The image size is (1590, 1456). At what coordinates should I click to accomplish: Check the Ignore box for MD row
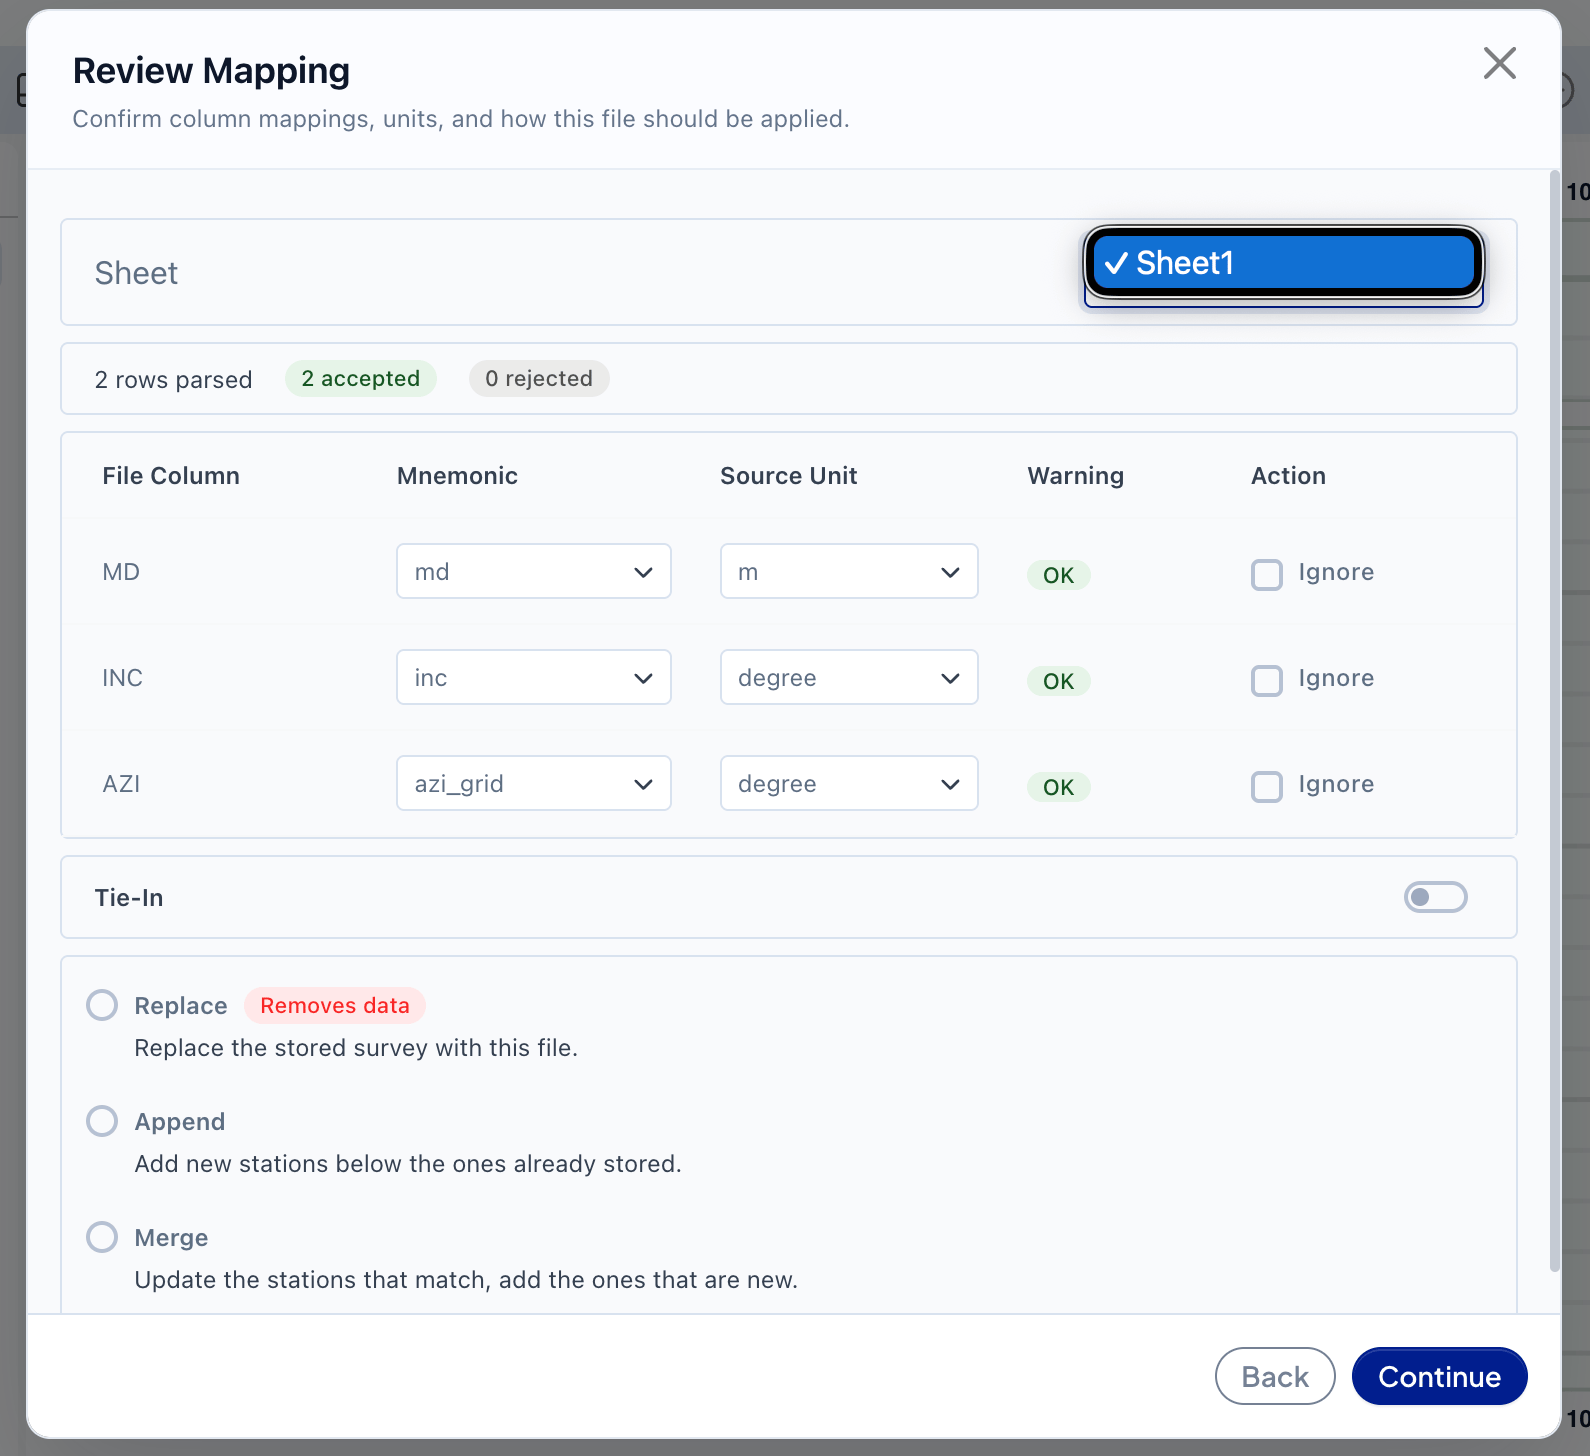pyautogui.click(x=1267, y=575)
